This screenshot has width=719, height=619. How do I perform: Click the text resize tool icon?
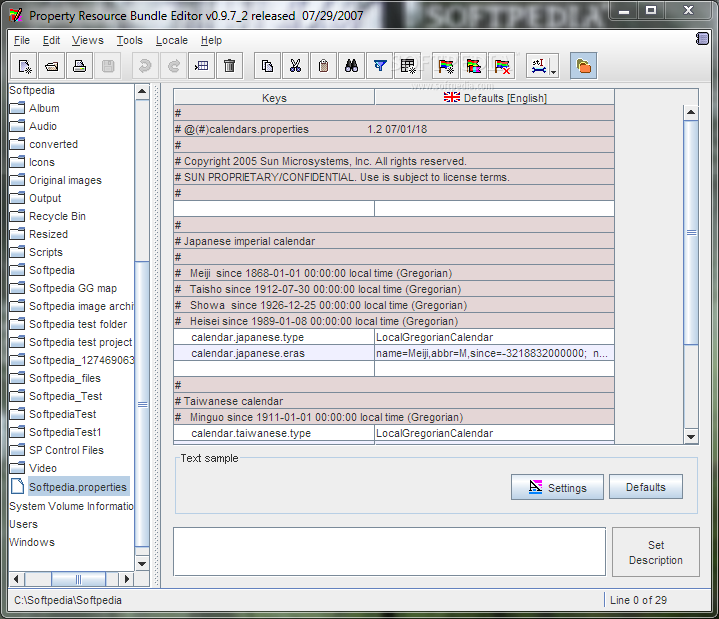click(x=538, y=66)
